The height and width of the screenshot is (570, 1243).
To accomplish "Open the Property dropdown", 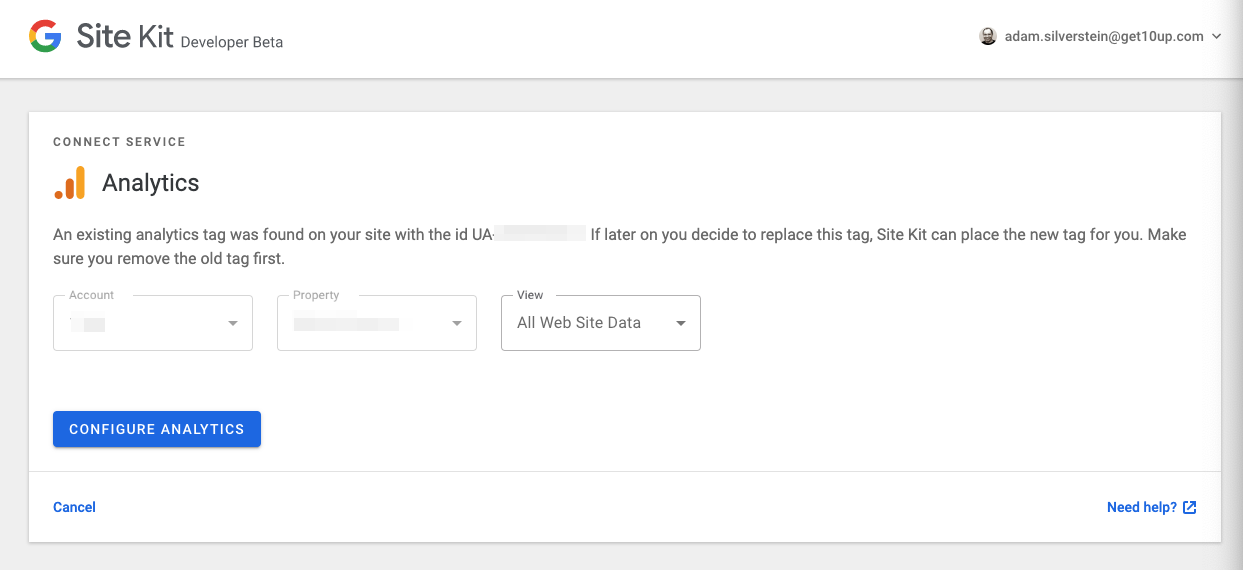I will (377, 323).
